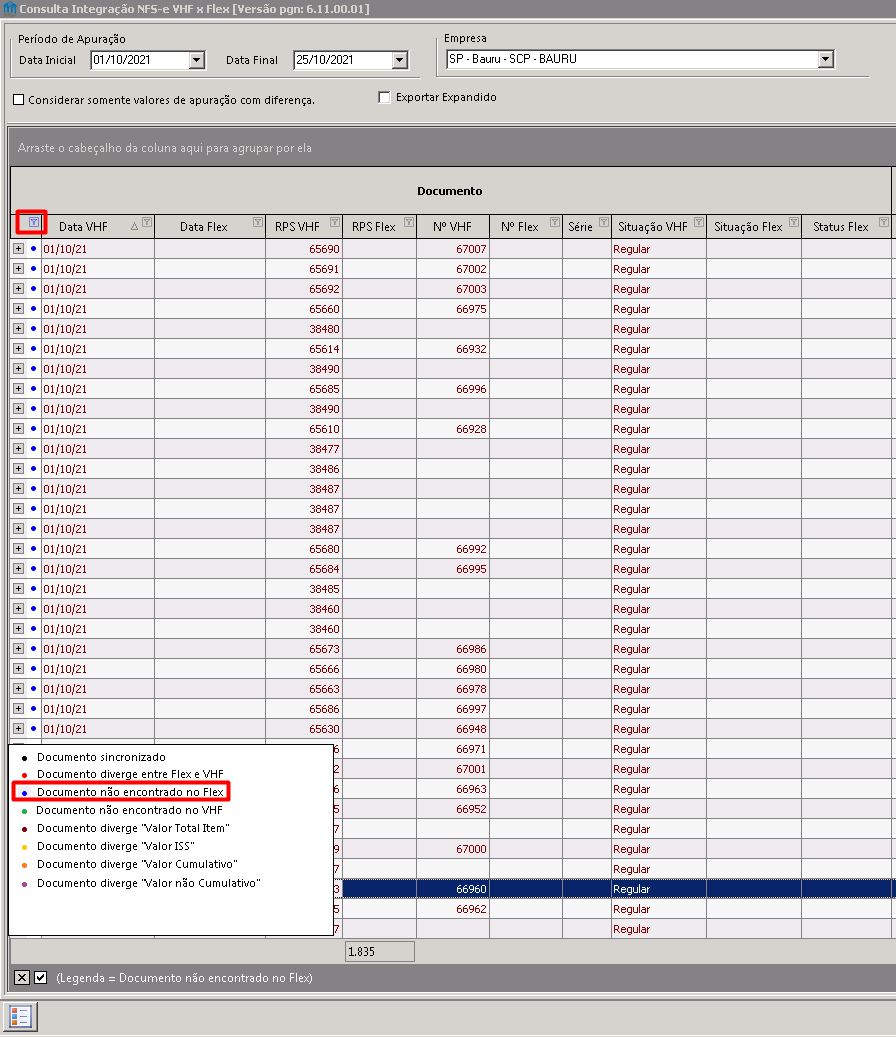The height and width of the screenshot is (1037, 896).
Task: Enable the Exportar Expandido checkbox
Action: coord(384,97)
